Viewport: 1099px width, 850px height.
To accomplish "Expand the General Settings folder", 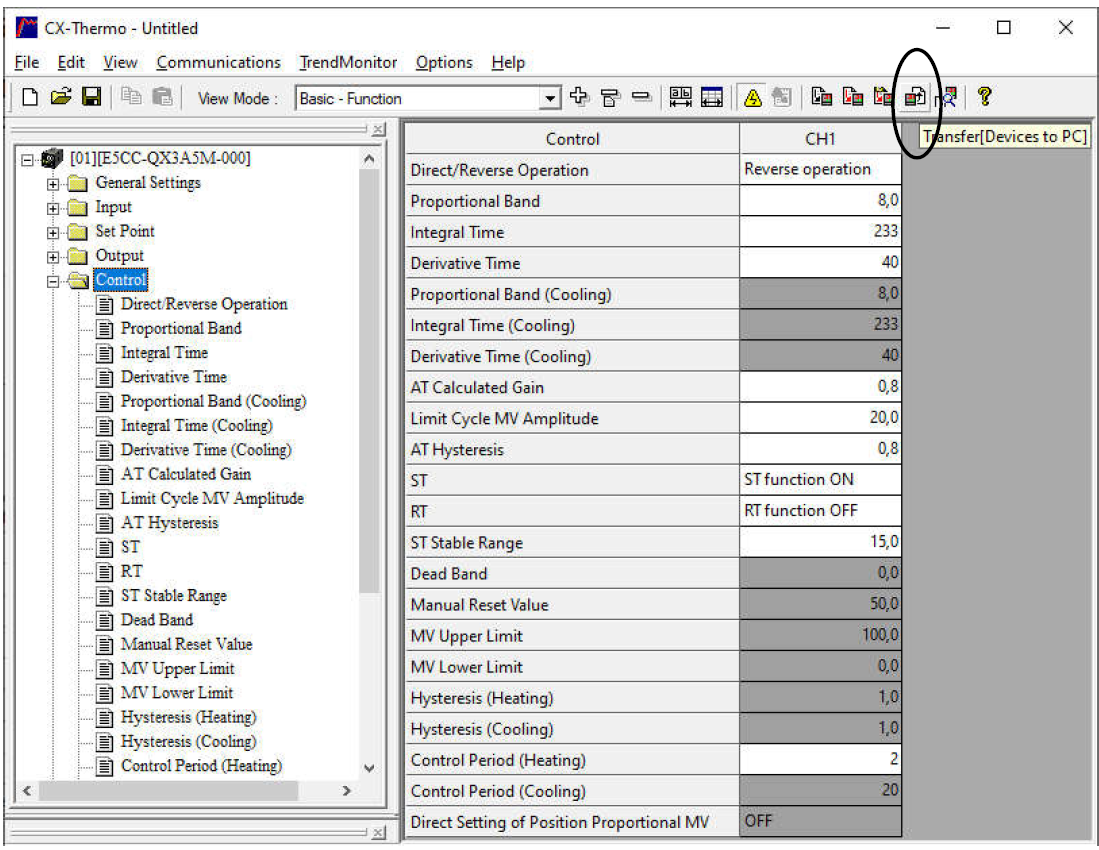I will (x=53, y=184).
